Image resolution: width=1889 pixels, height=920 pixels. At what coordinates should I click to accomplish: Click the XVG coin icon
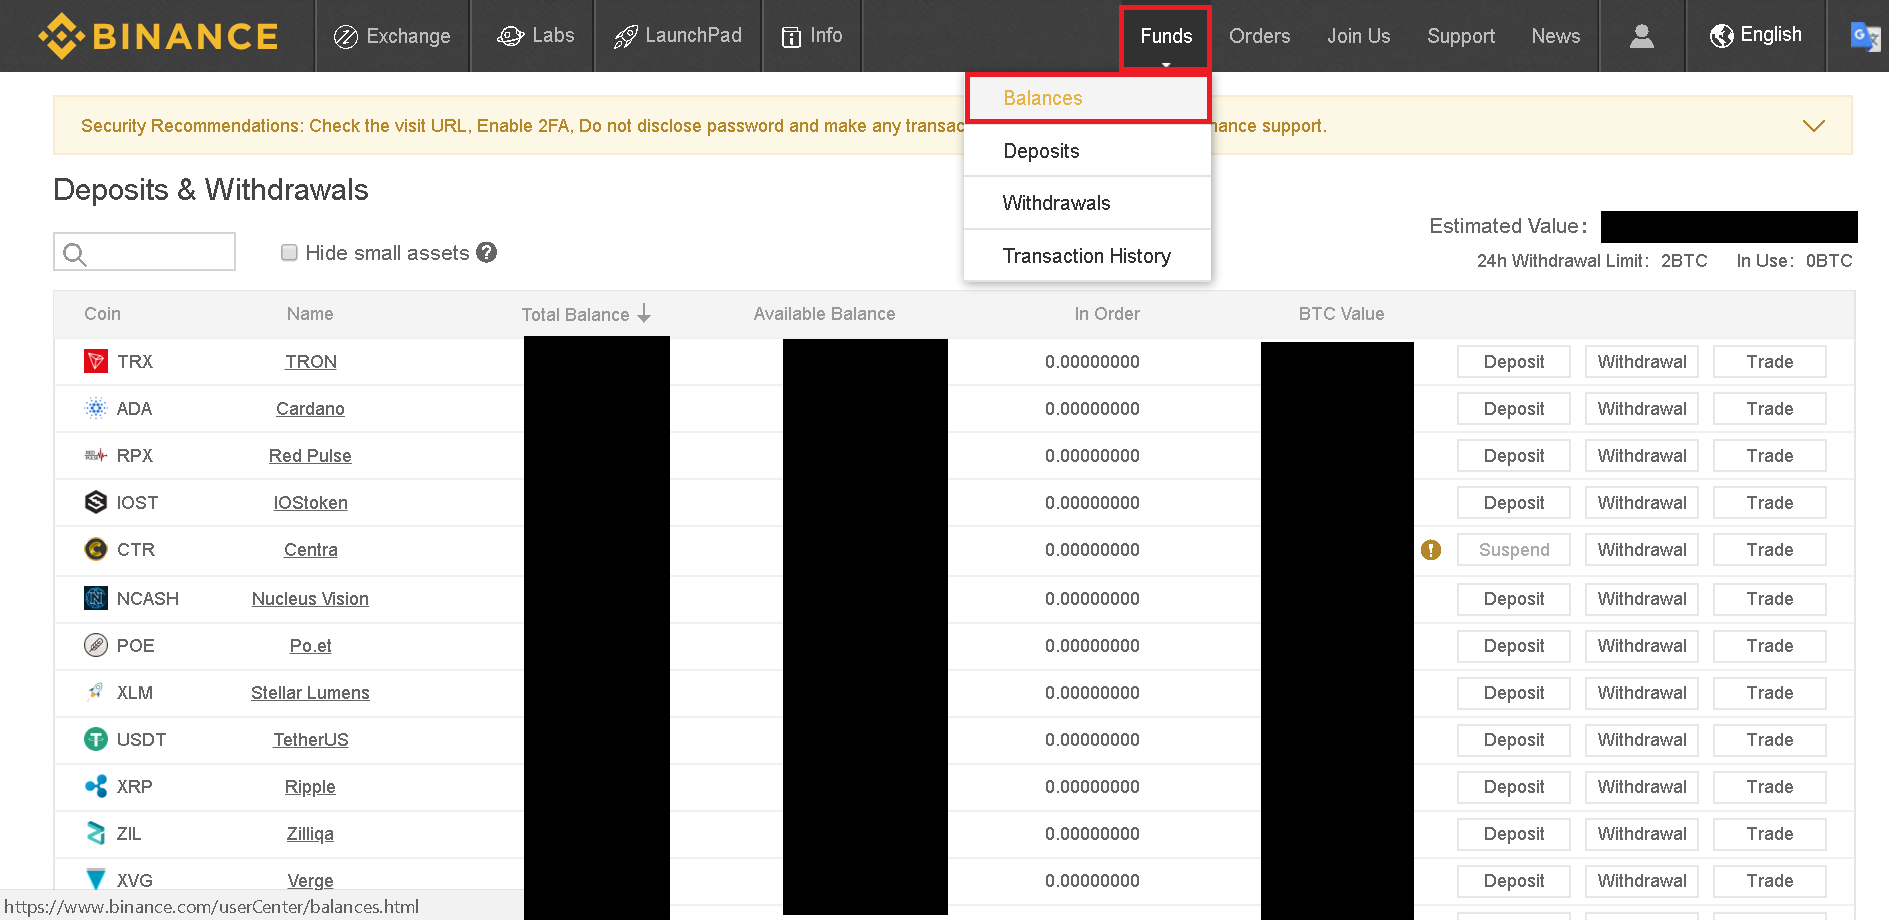96,880
